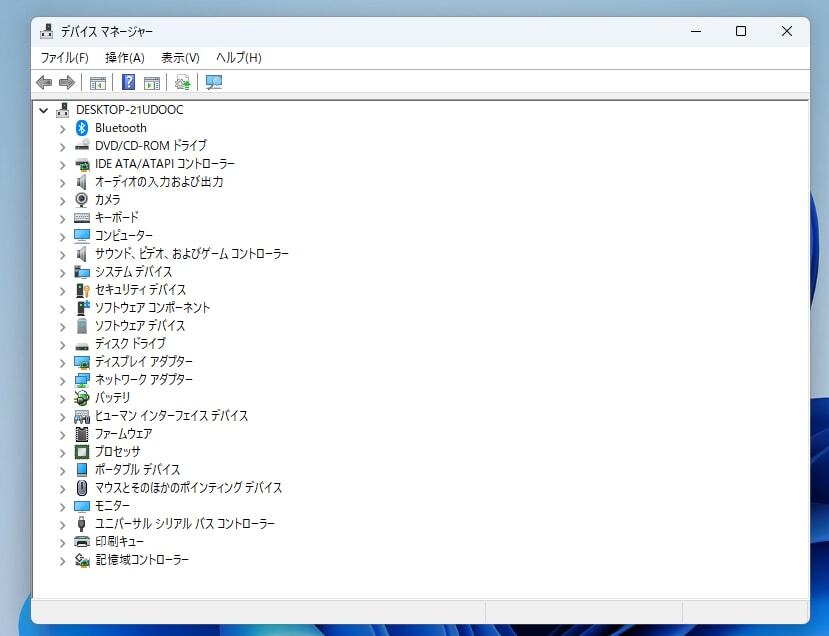This screenshot has height=636, width=829.
Task: Click the ディスク ドライブ icon
Action: [x=82, y=346]
